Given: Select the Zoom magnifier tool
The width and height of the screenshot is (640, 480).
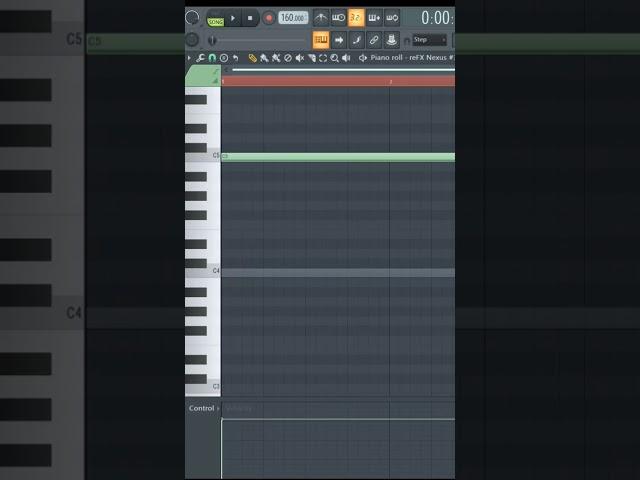Looking at the screenshot, I should [335, 58].
